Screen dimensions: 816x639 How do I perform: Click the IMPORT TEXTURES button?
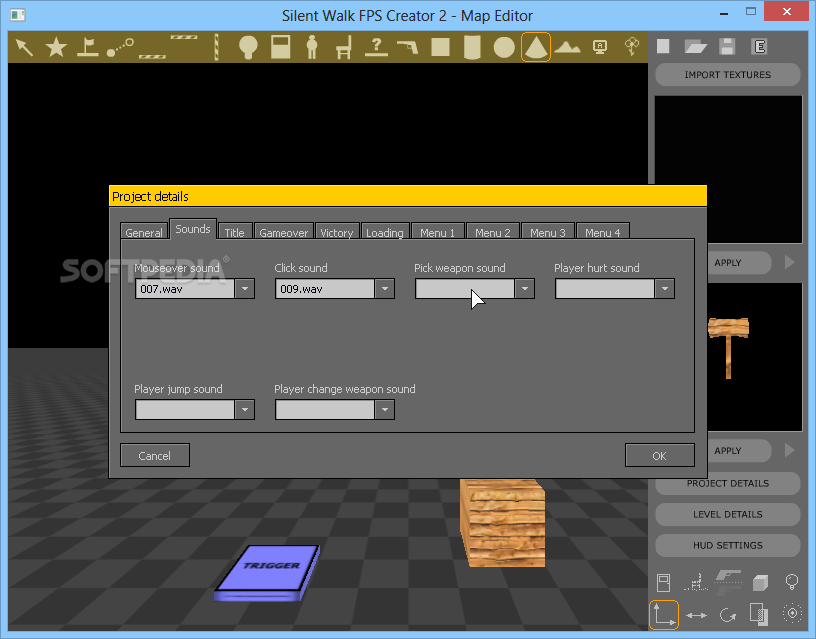(x=728, y=74)
